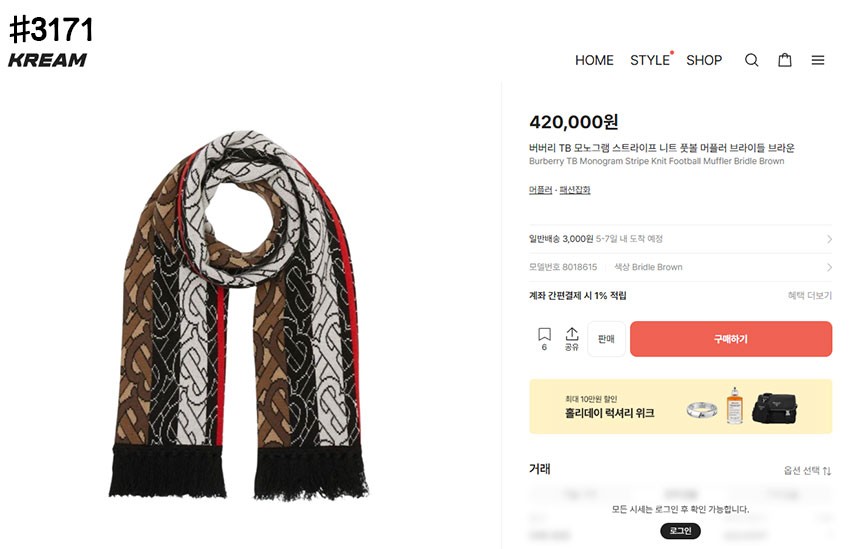The width and height of the screenshot is (860, 549).
Task: Click the sort arrows beside 옵션 선택
Action: [x=827, y=471]
